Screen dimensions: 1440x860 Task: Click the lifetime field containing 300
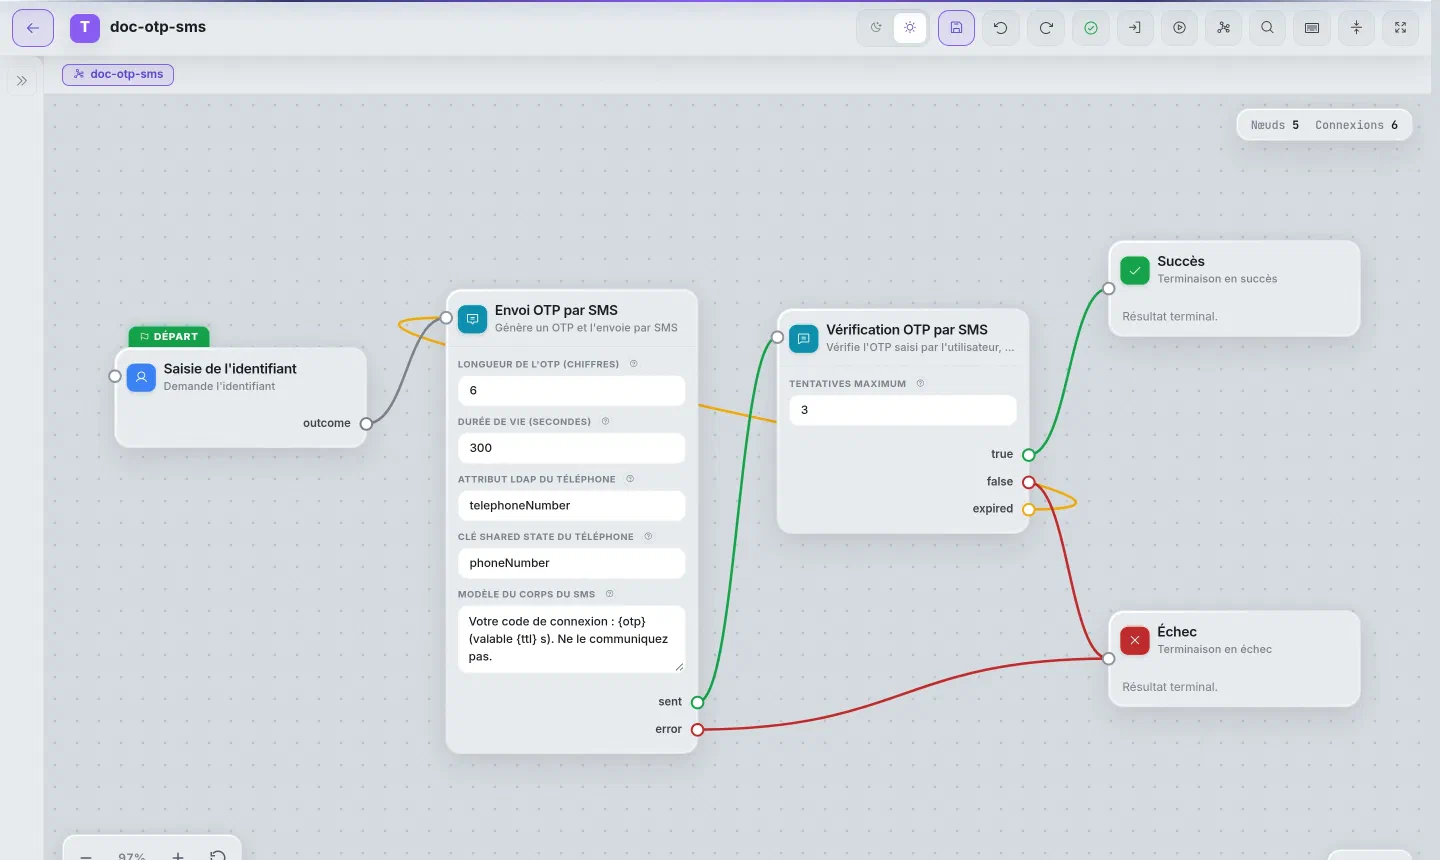(571, 448)
